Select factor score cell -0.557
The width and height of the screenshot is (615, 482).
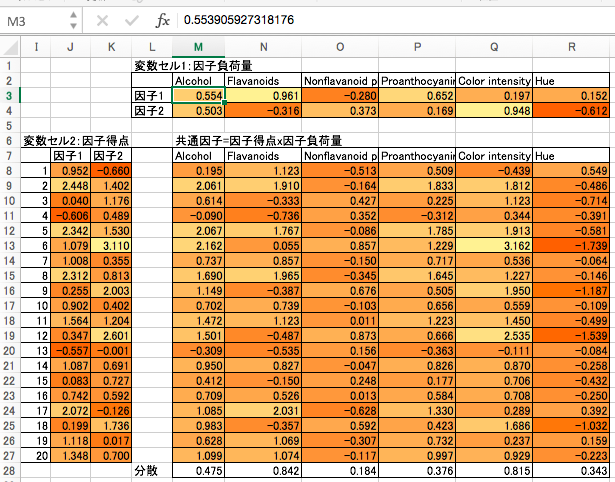pos(71,351)
